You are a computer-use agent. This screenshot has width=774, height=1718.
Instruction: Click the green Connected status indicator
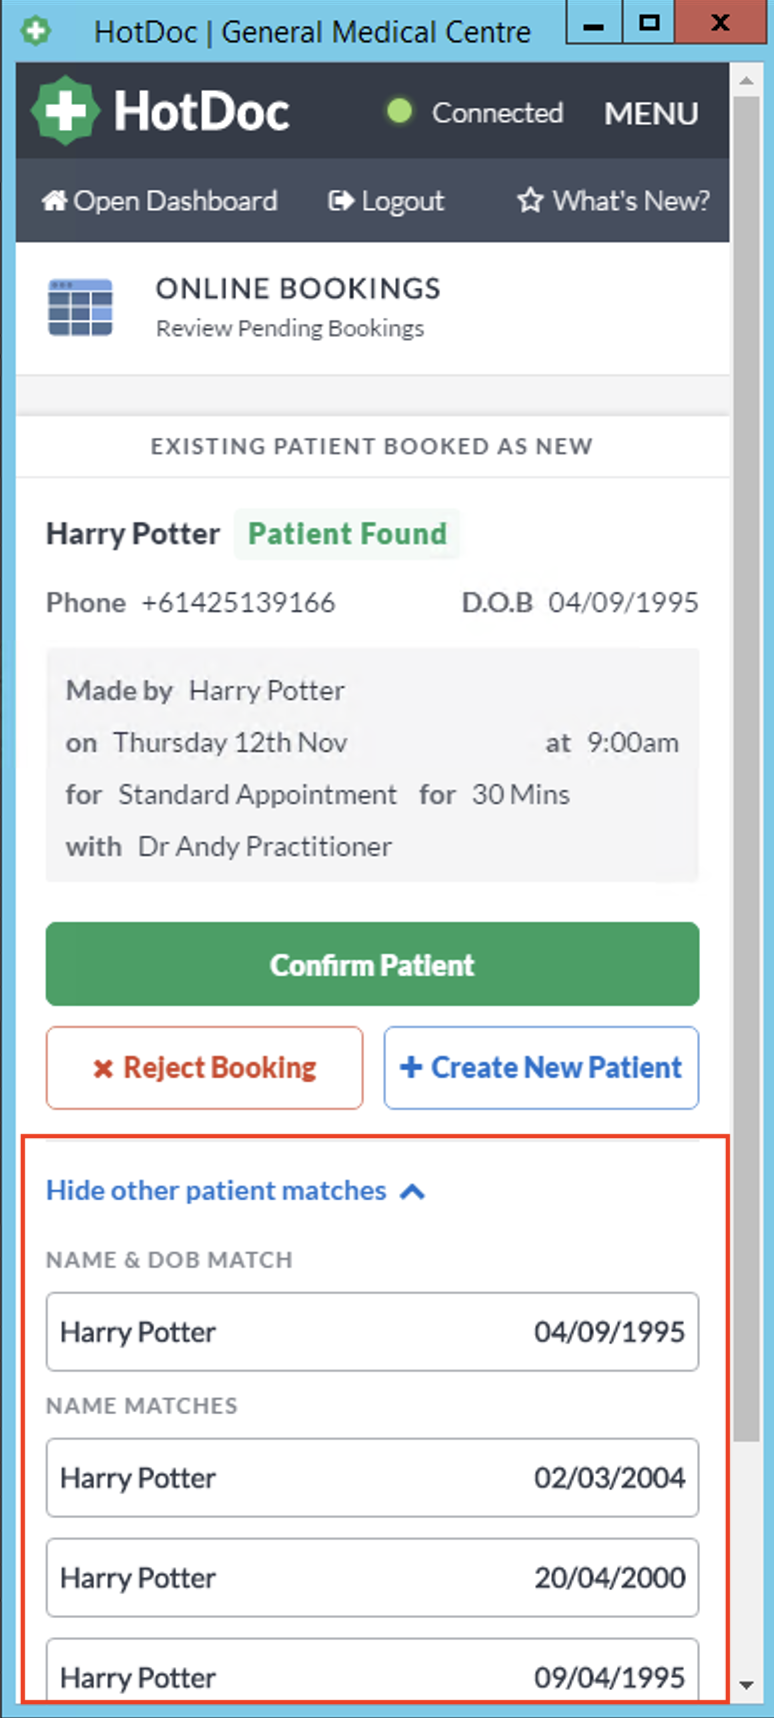399,111
